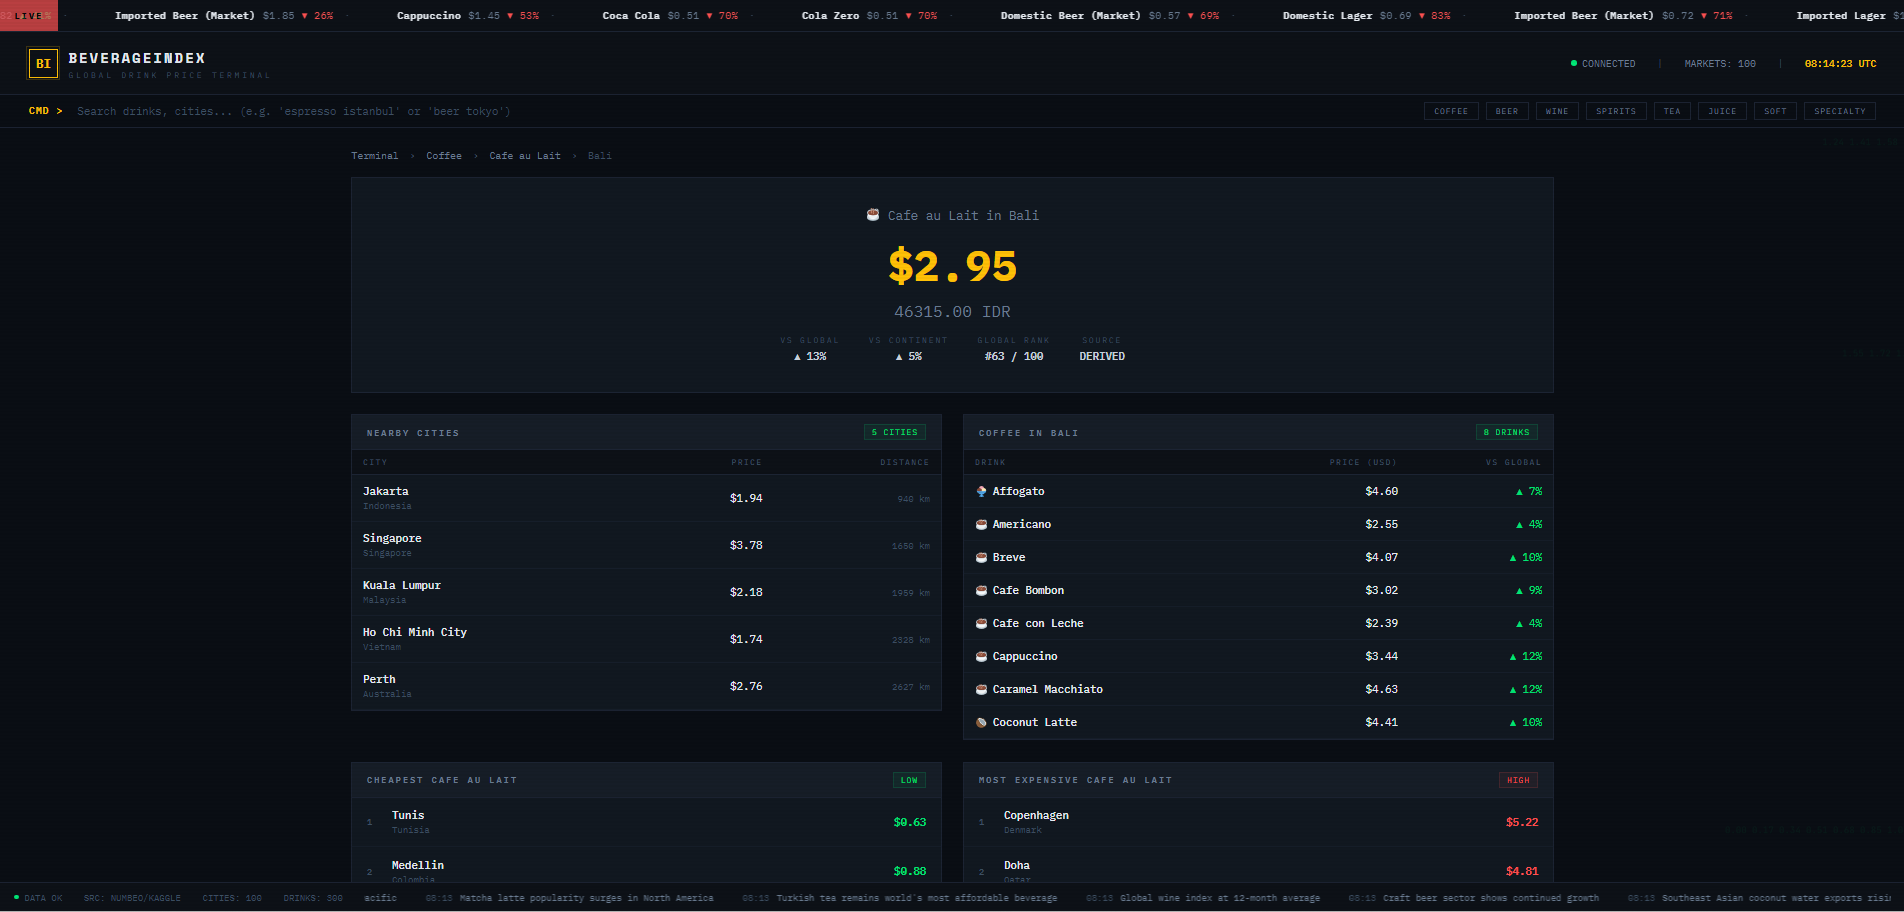Open the Jakarta nearby city row

646,498
